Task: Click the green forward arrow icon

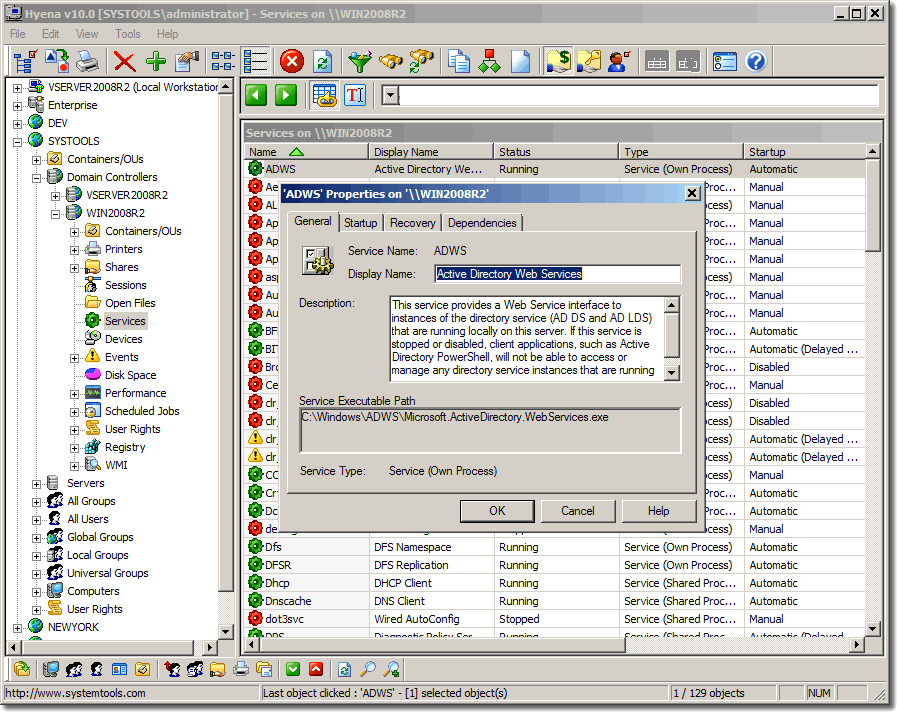Action: tap(286, 95)
